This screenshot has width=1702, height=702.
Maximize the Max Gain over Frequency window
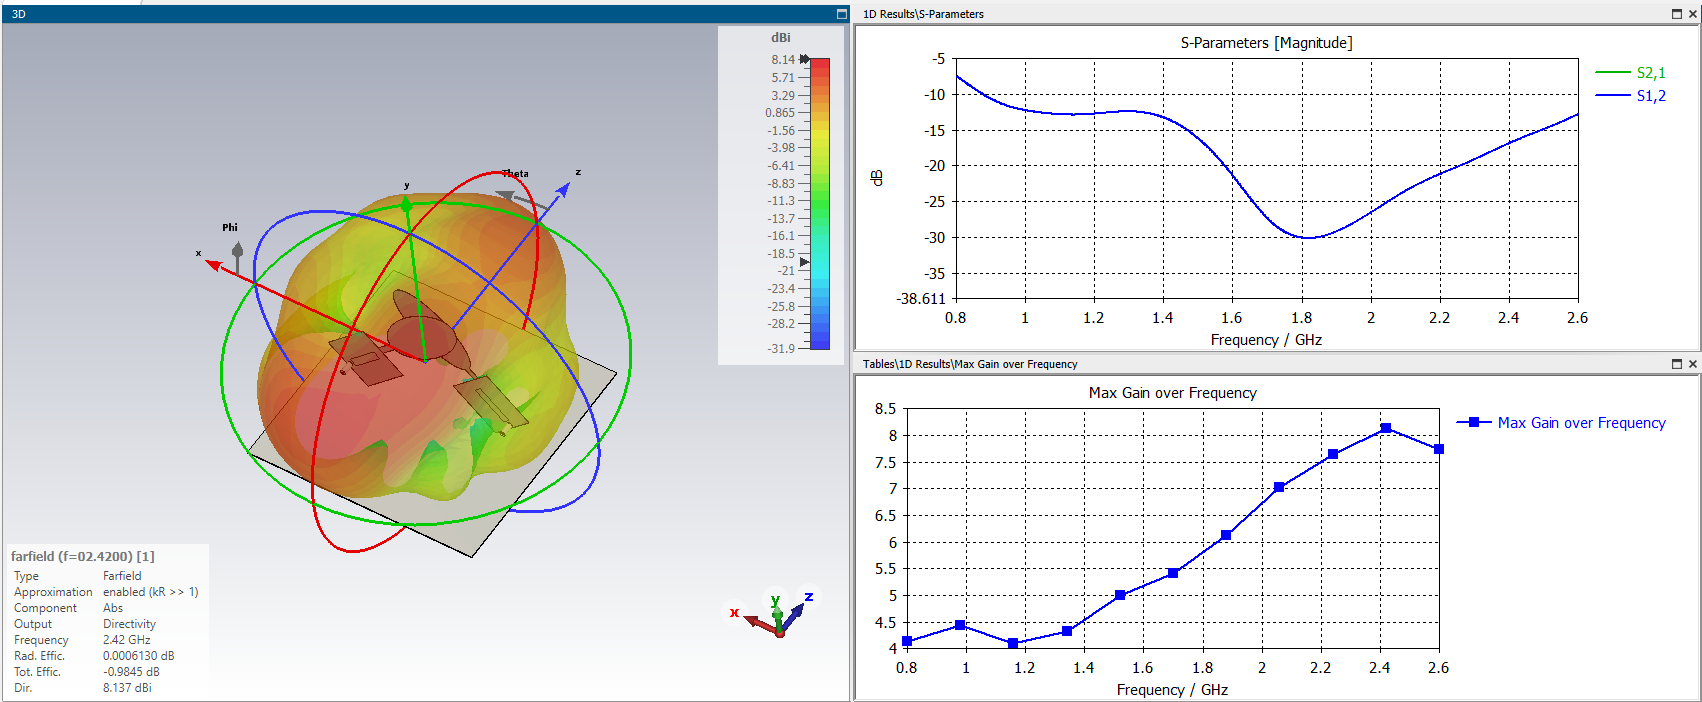point(1677,364)
